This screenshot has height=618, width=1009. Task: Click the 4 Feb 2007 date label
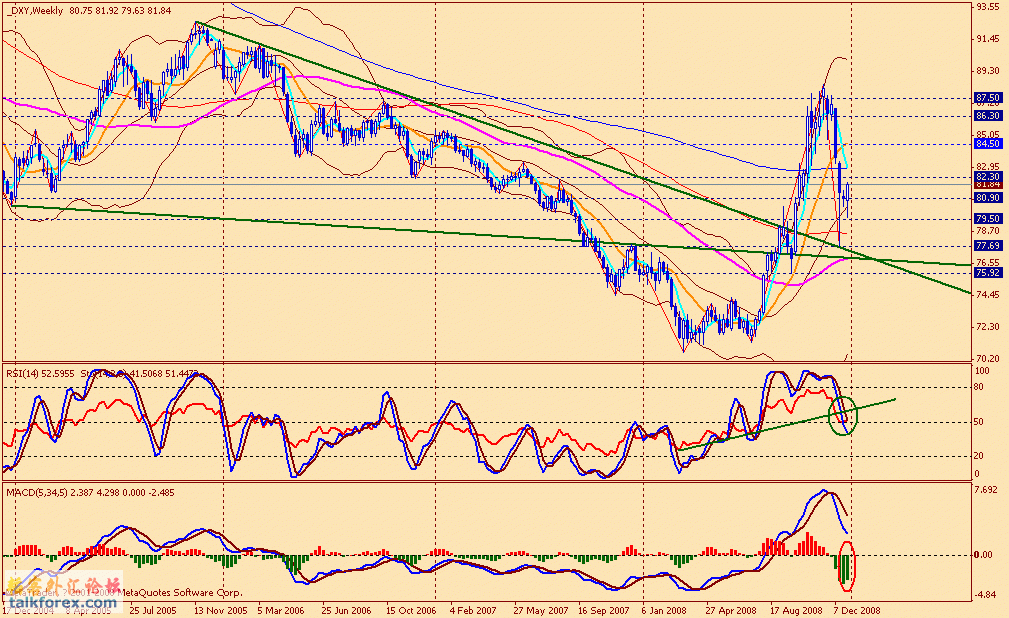pyautogui.click(x=473, y=610)
